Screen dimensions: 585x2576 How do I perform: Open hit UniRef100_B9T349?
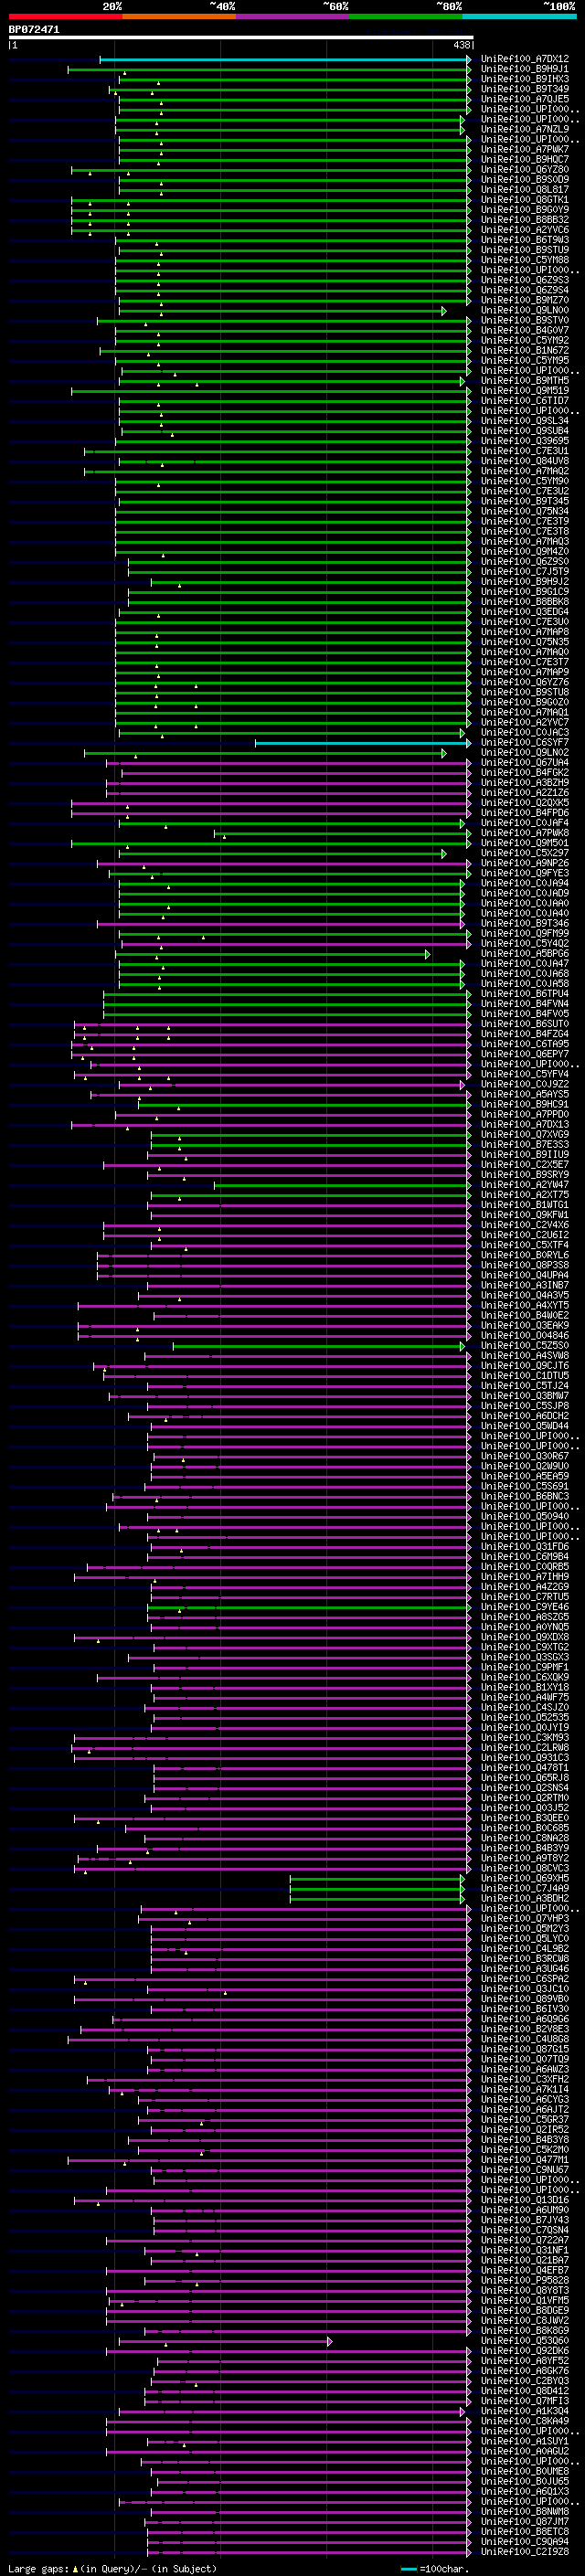click(524, 89)
